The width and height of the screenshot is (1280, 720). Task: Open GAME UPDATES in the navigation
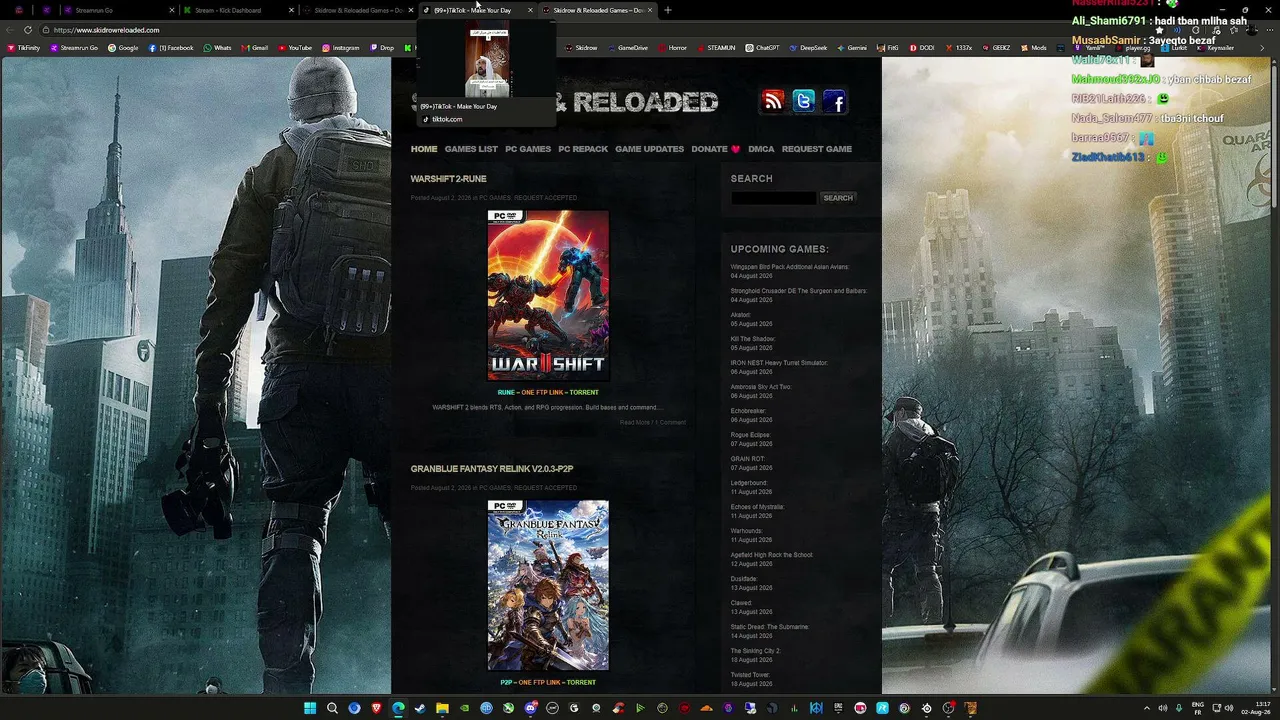pos(650,149)
